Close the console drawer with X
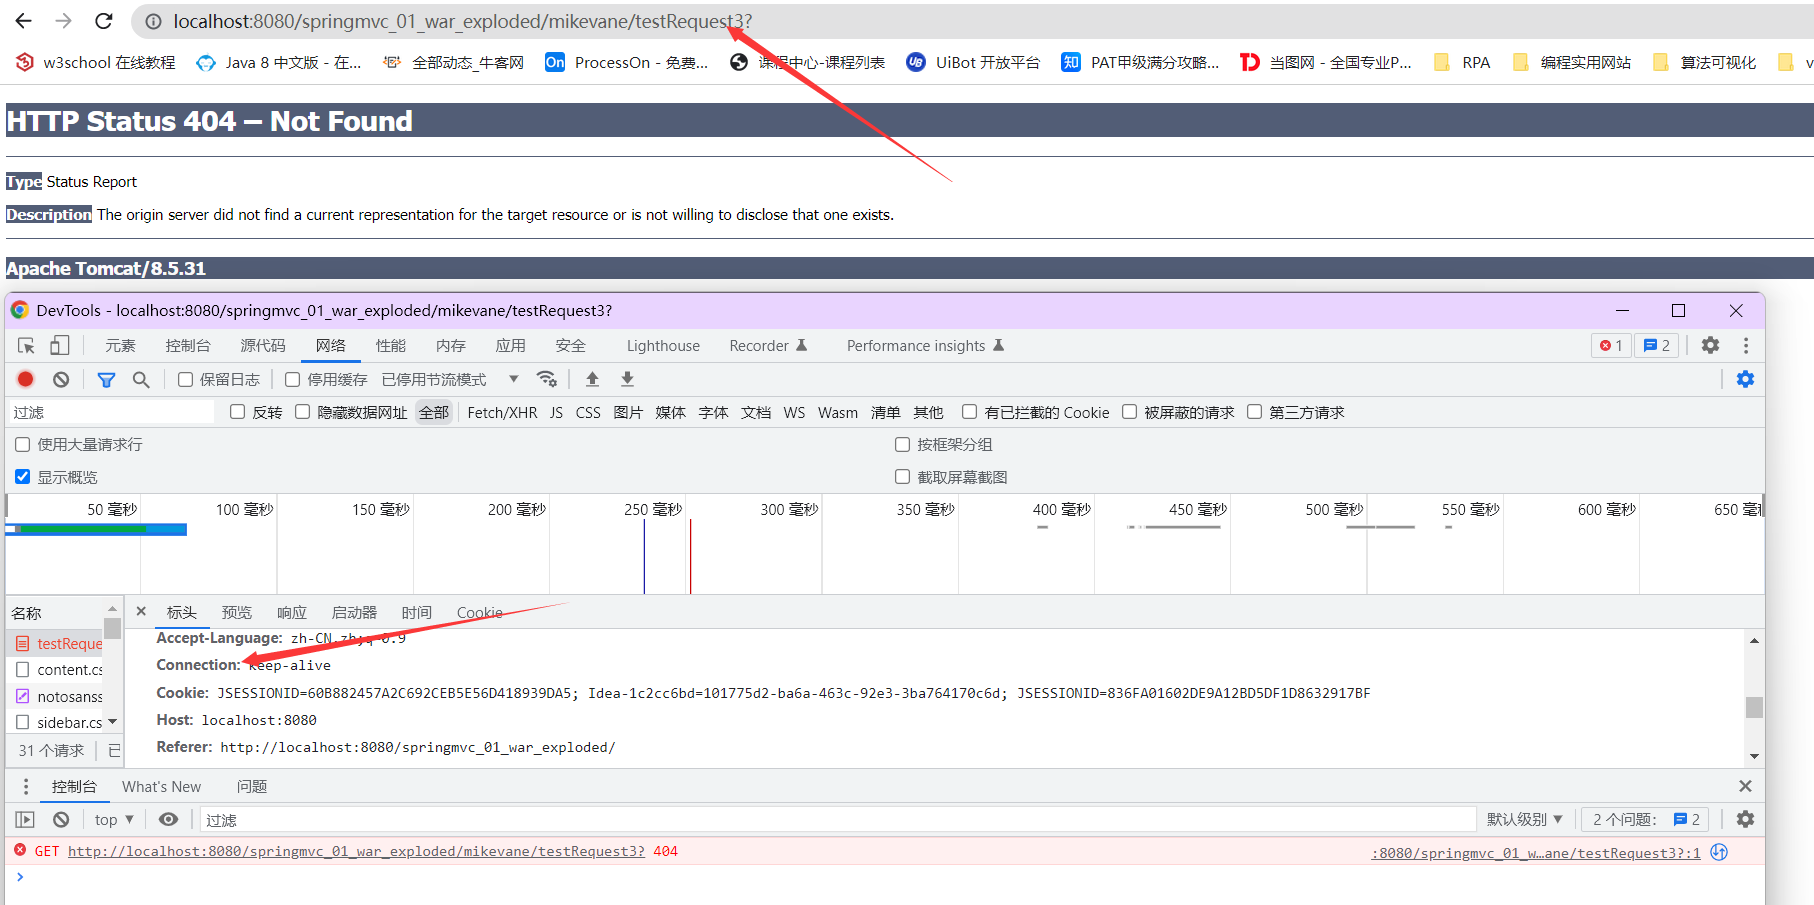Image resolution: width=1814 pixels, height=905 pixels. point(1745,786)
